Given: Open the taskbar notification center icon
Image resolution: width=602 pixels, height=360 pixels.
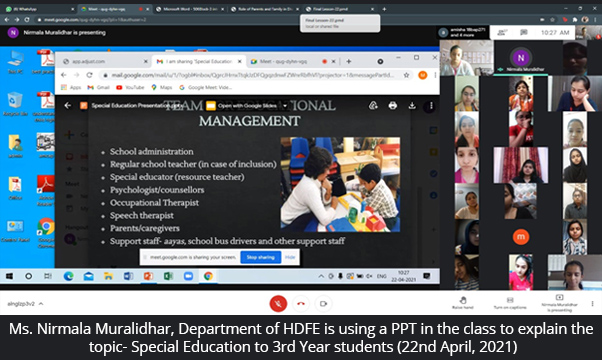Looking at the screenshot, I should (426, 276).
